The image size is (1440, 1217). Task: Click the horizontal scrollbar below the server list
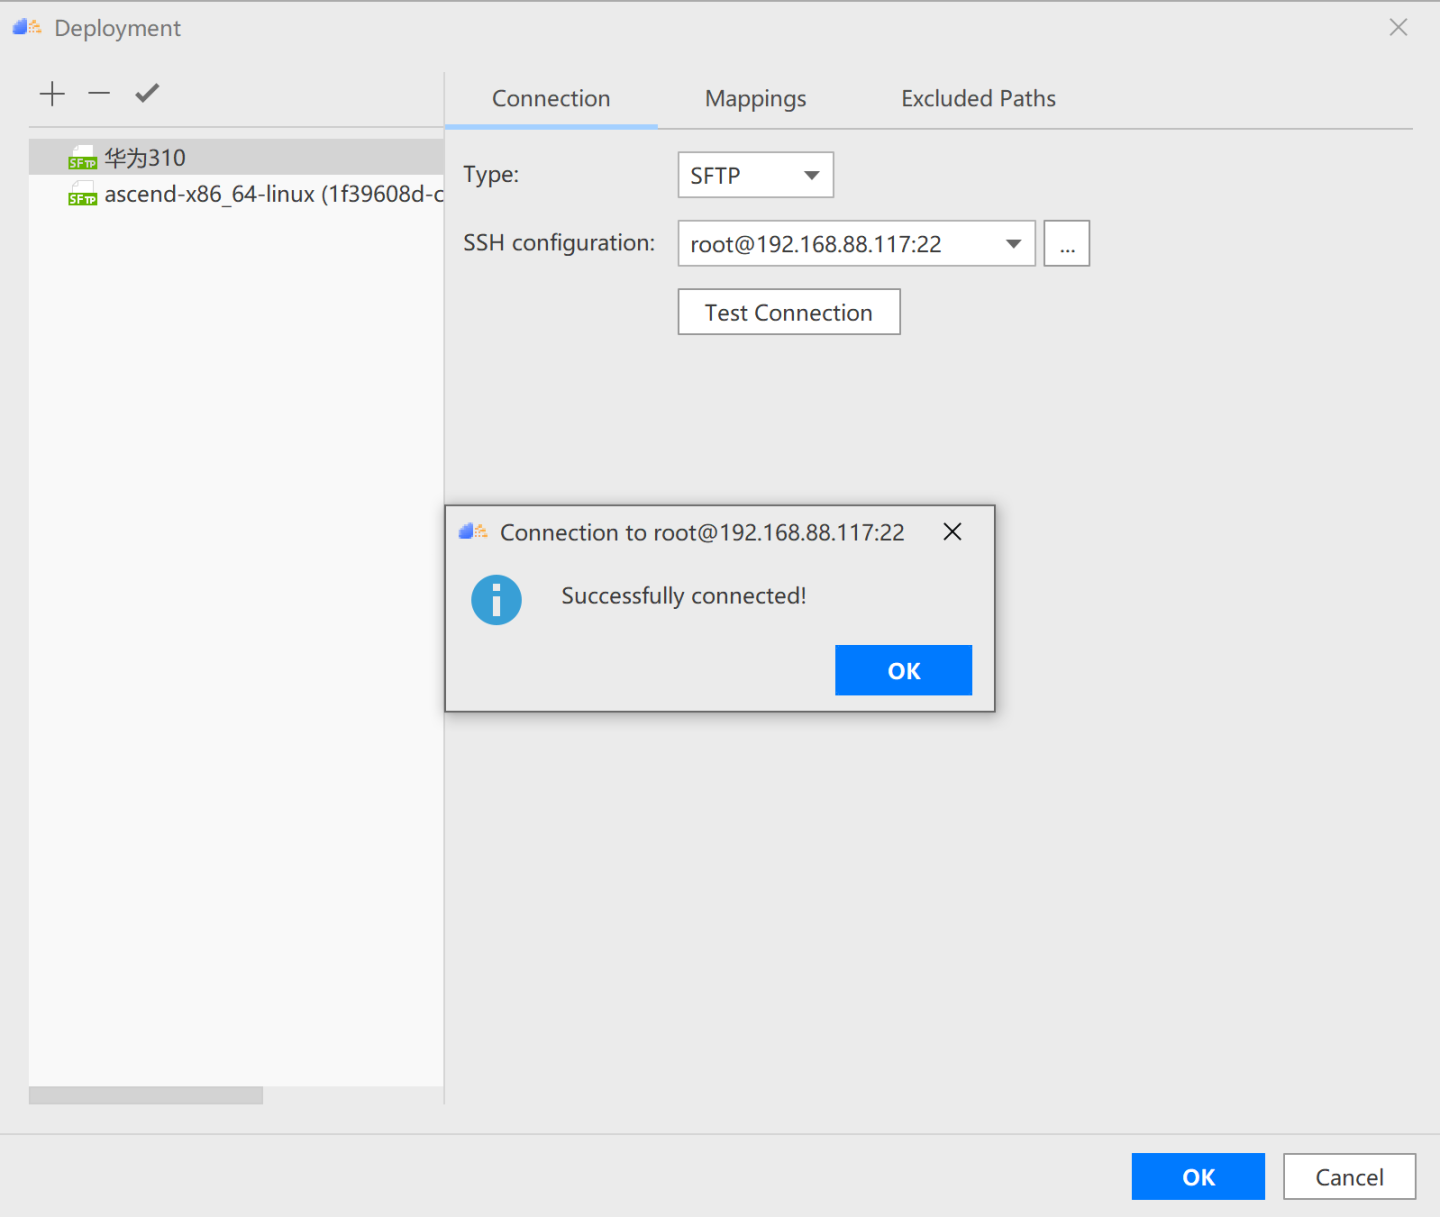click(145, 1095)
